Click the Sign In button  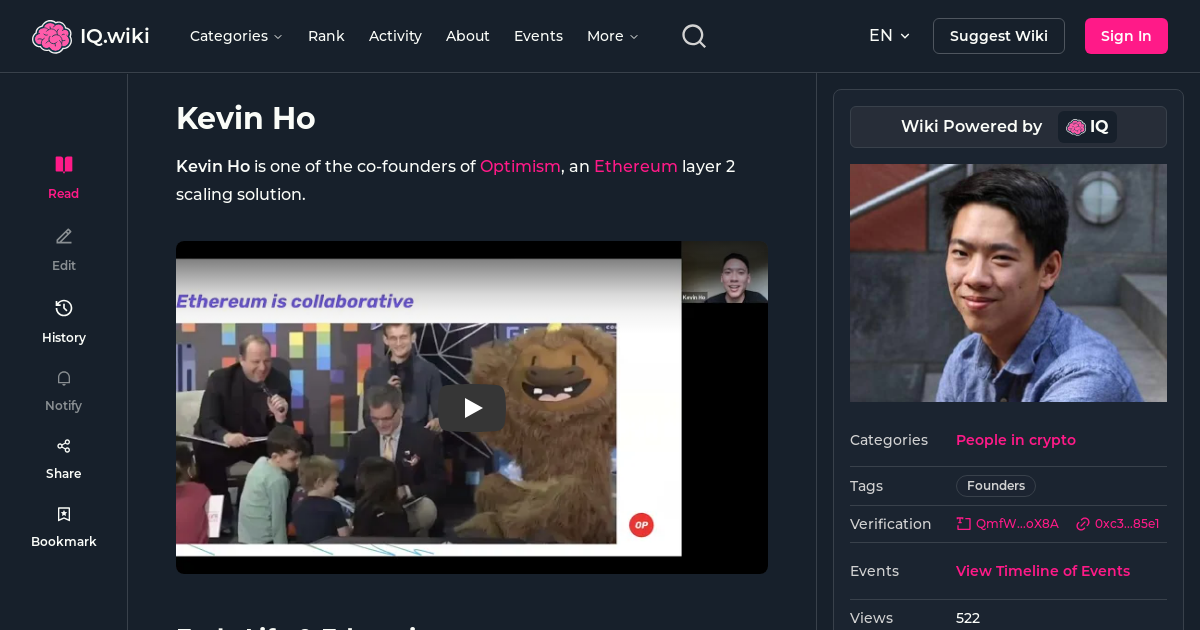(x=1126, y=36)
